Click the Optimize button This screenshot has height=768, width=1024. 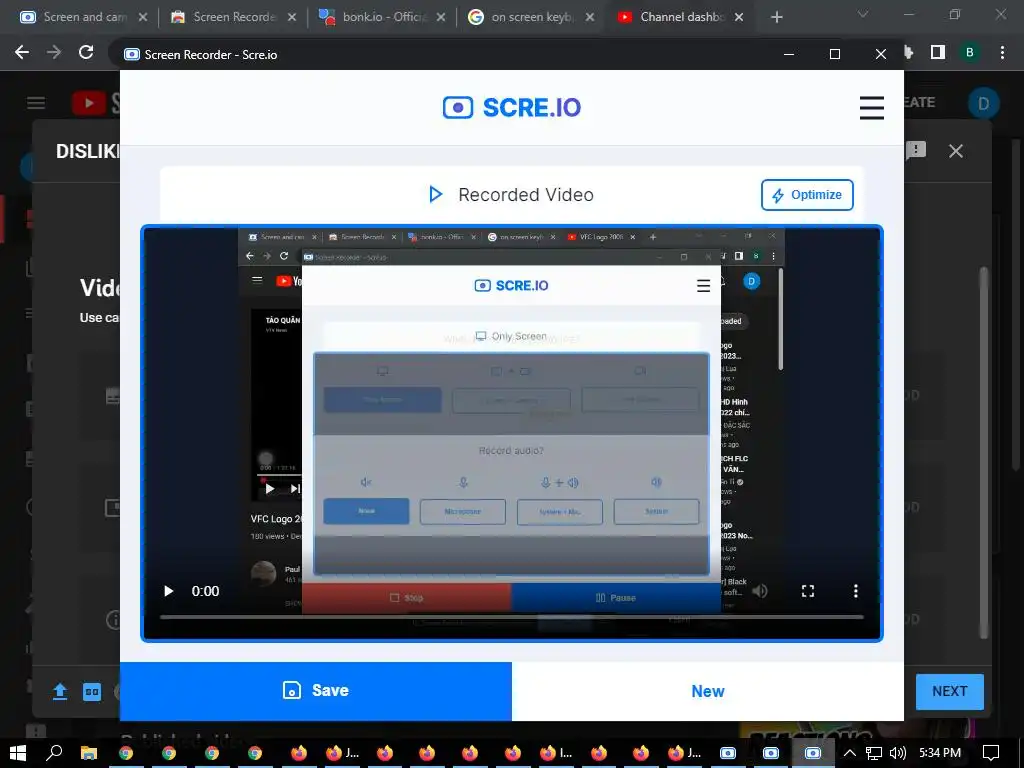807,195
